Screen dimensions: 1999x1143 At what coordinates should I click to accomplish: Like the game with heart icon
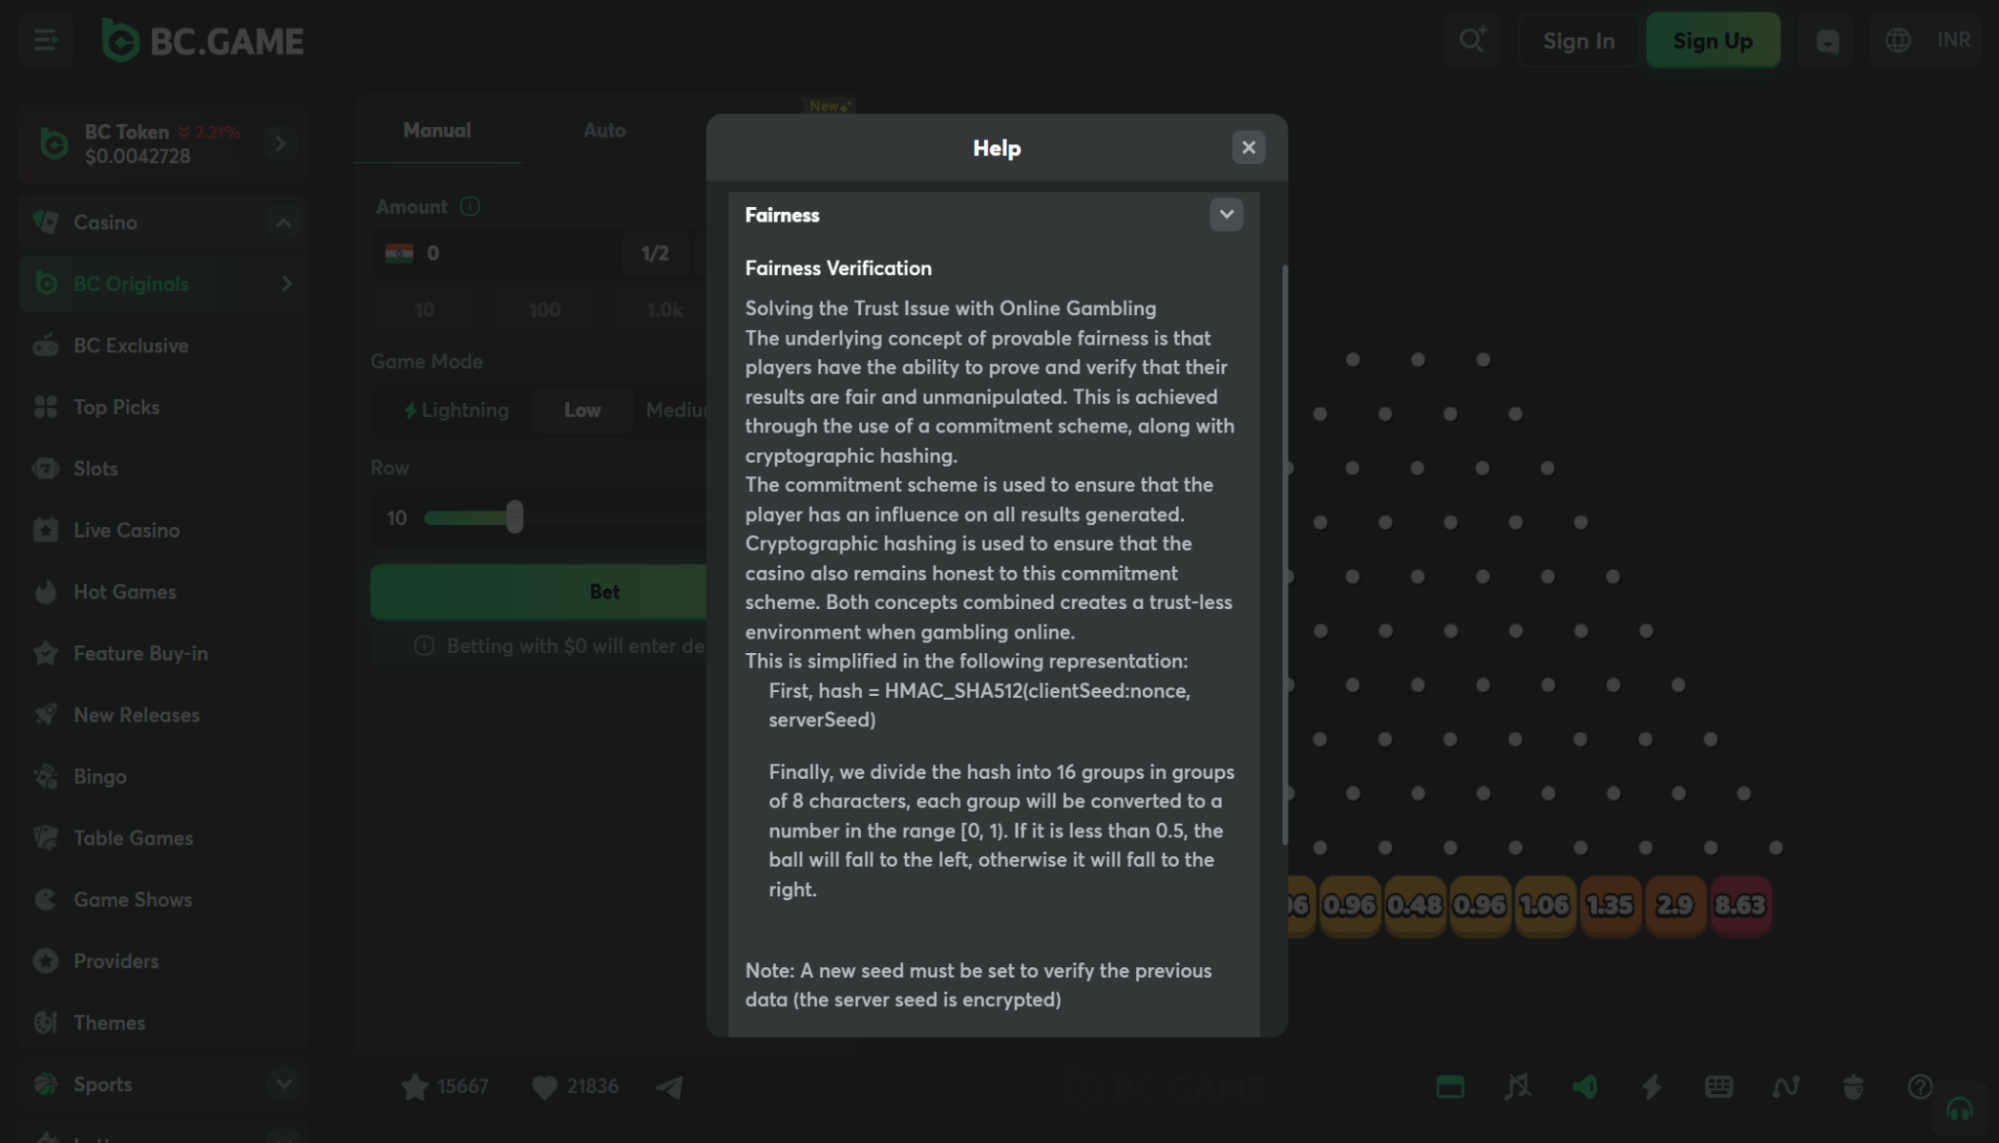pos(544,1086)
